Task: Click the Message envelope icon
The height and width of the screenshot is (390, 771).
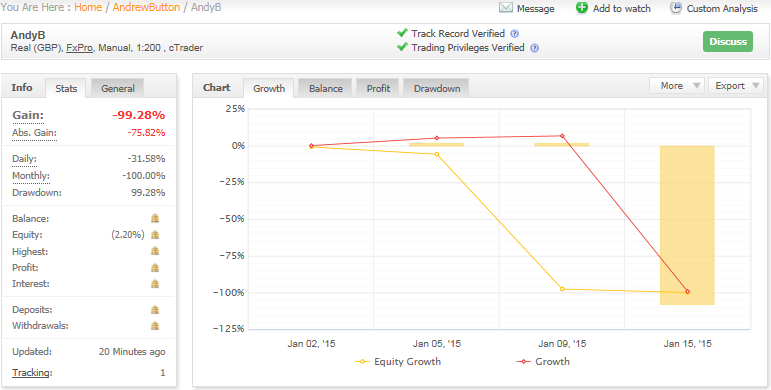Action: click(505, 8)
